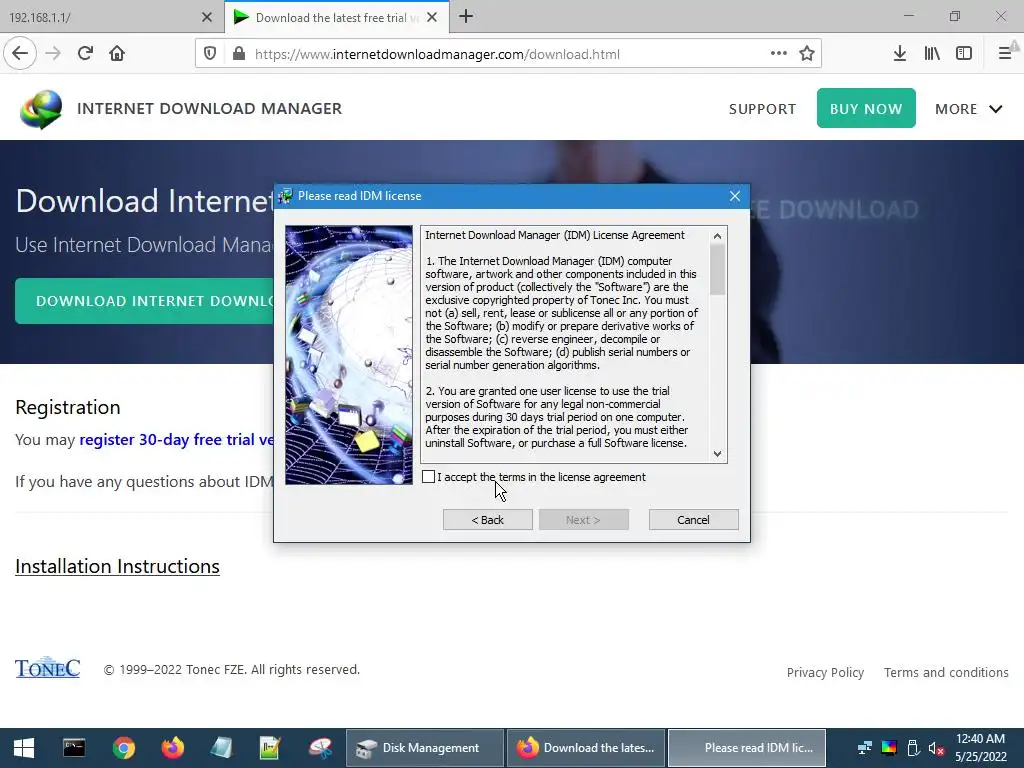
Task: Click the pinned Firefox taskbar icon
Action: 173,748
